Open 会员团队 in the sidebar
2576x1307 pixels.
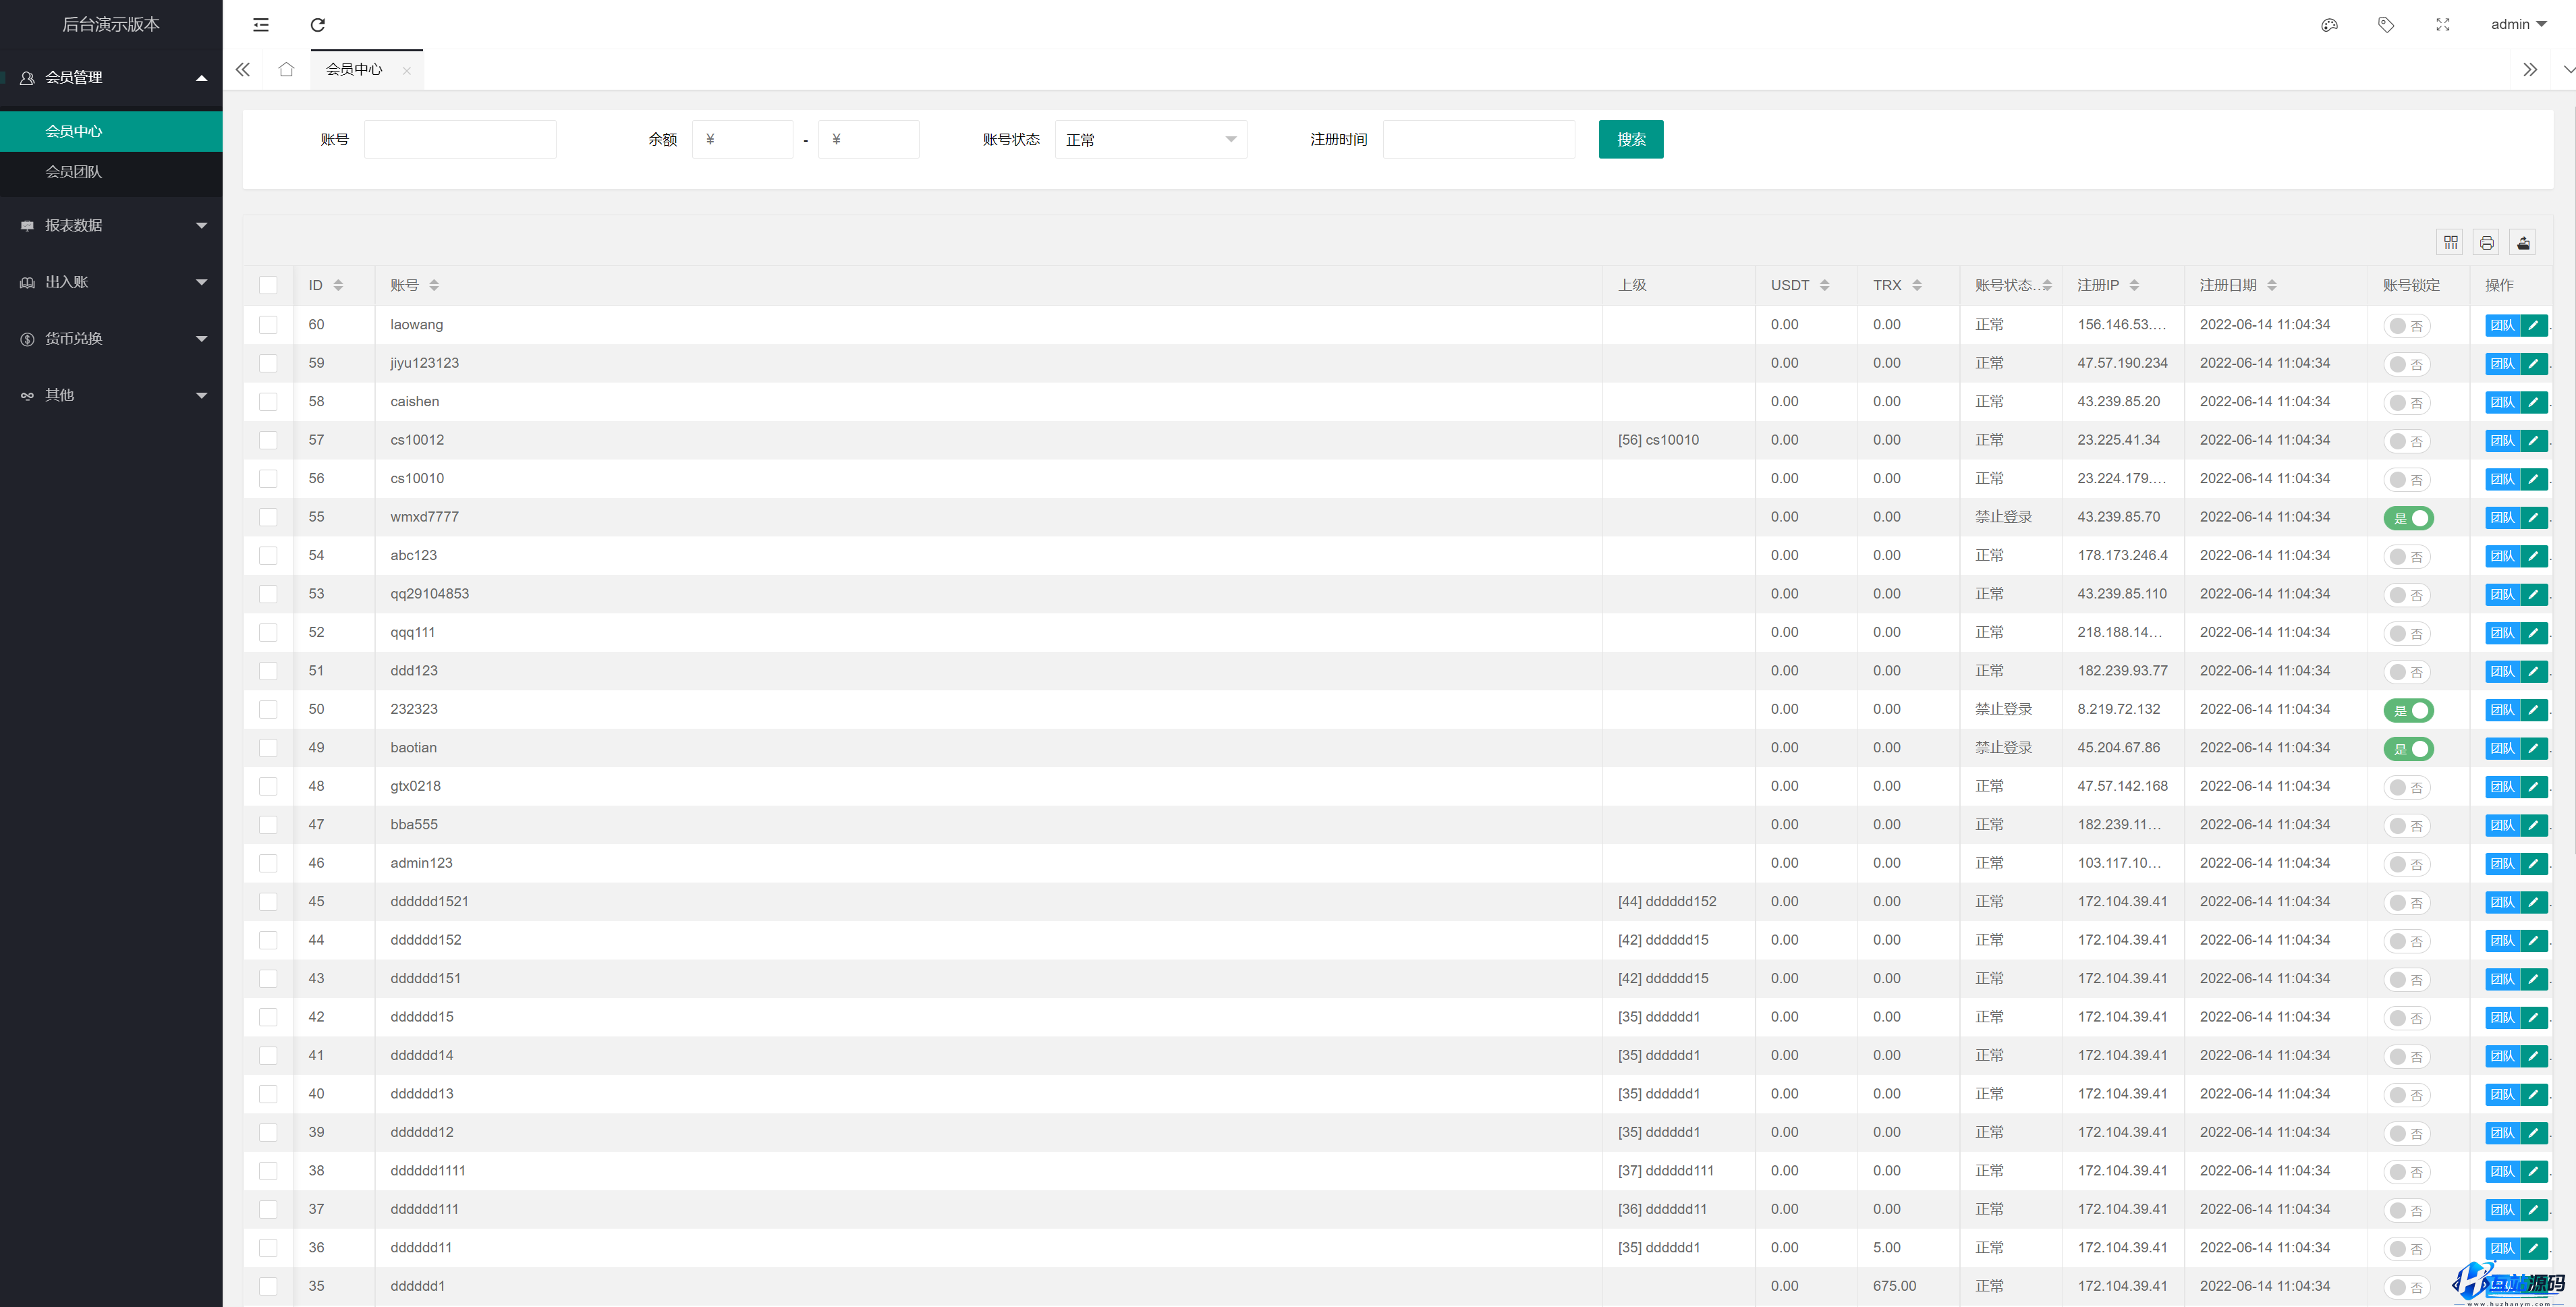coord(111,172)
